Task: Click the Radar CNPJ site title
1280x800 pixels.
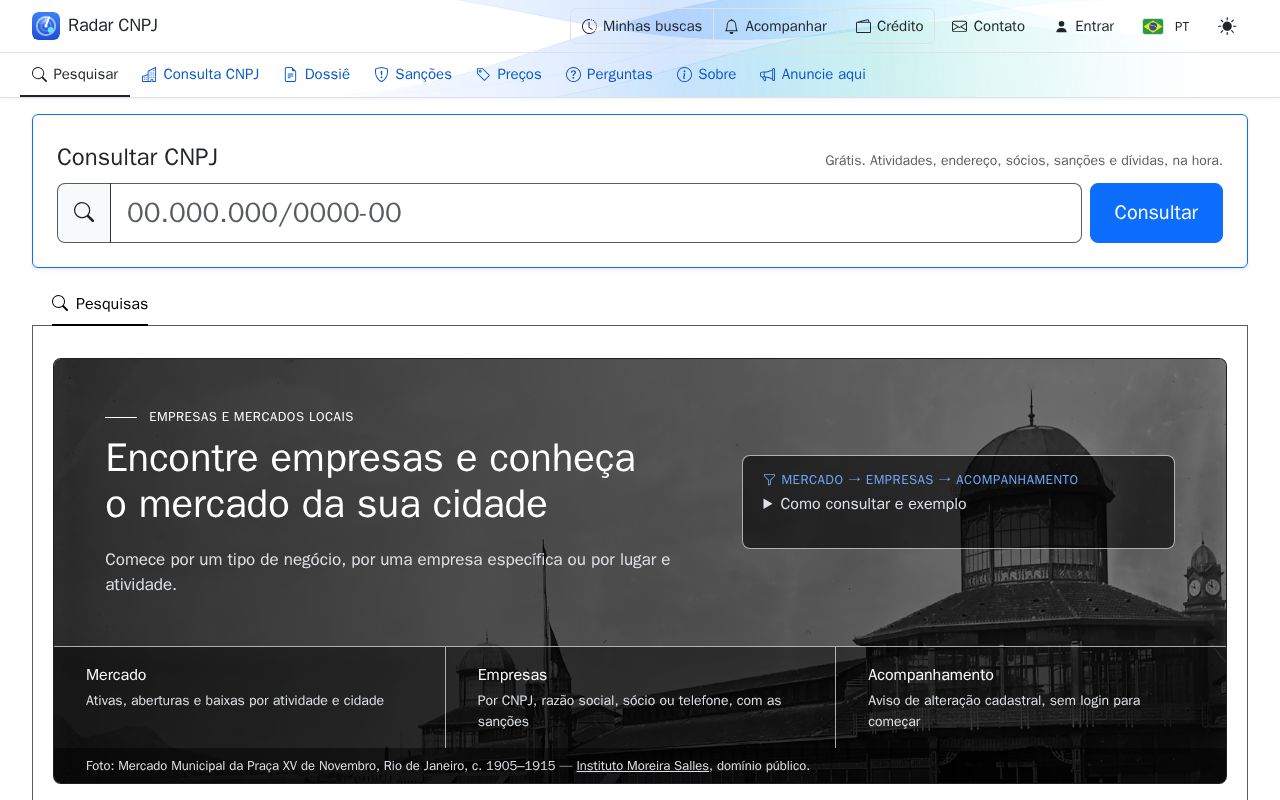Action: [x=113, y=26]
